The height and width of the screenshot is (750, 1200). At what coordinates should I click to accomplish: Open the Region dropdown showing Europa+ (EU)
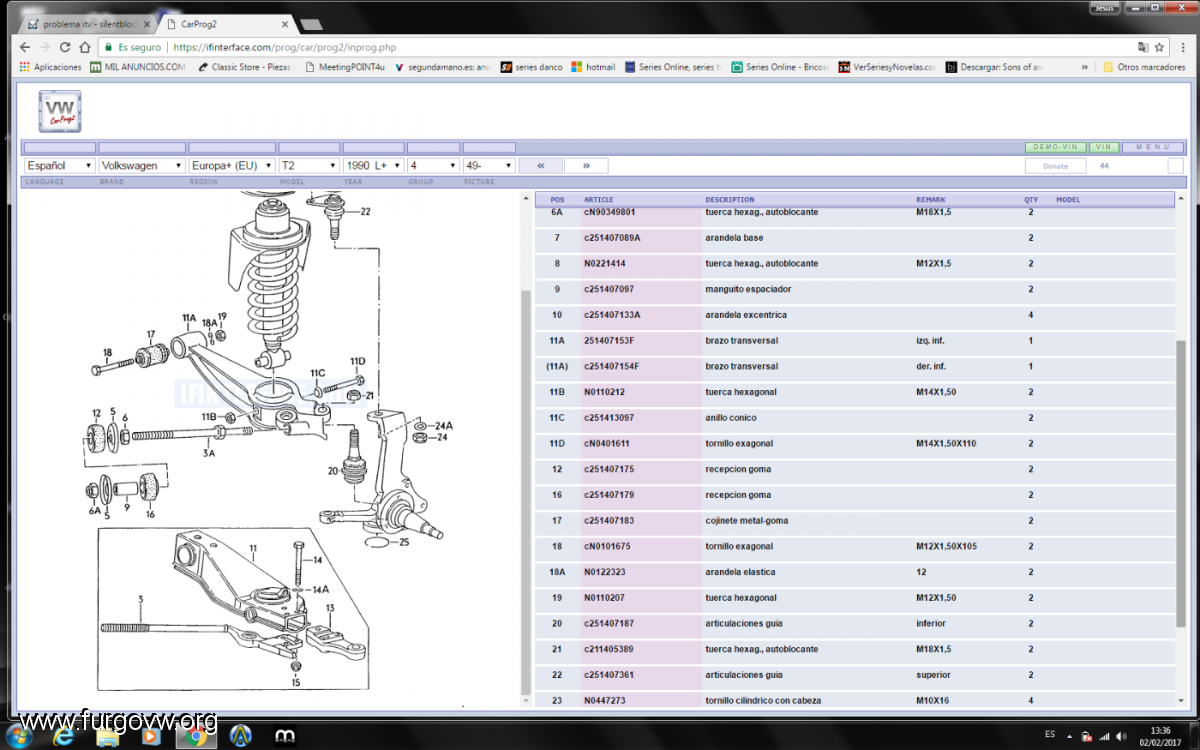pyautogui.click(x=231, y=165)
